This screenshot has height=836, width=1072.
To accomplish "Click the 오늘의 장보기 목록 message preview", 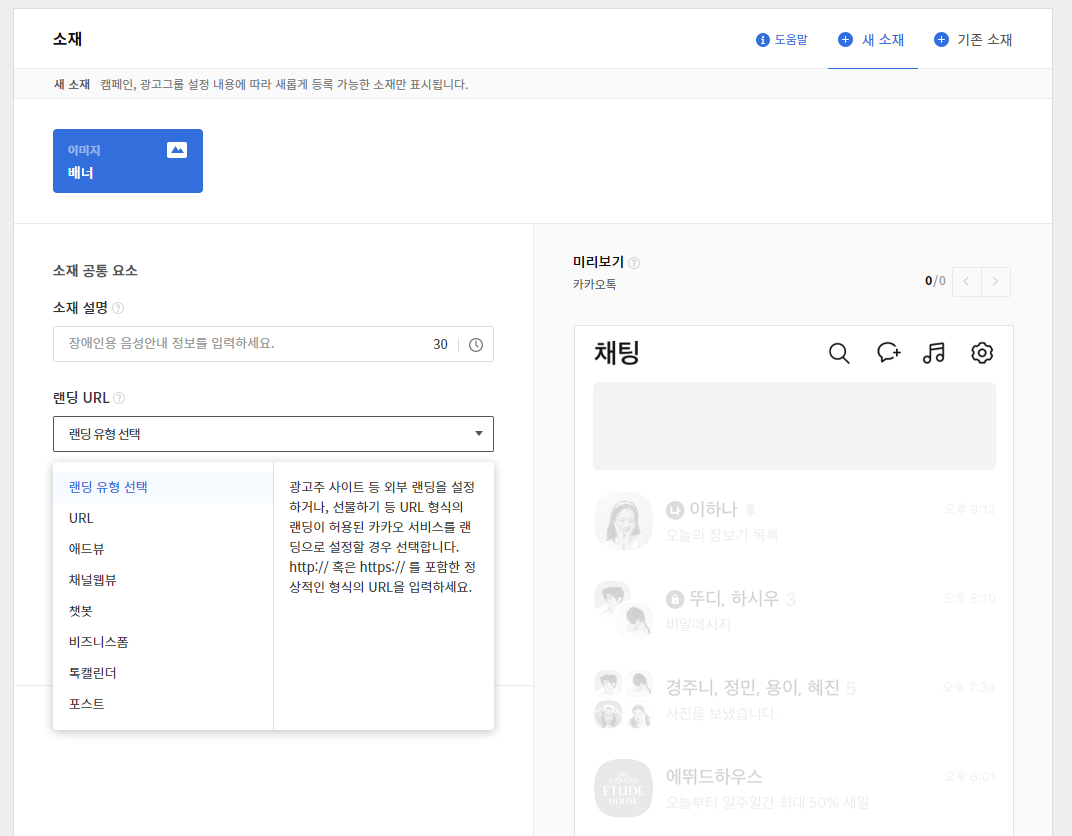I will click(722, 535).
